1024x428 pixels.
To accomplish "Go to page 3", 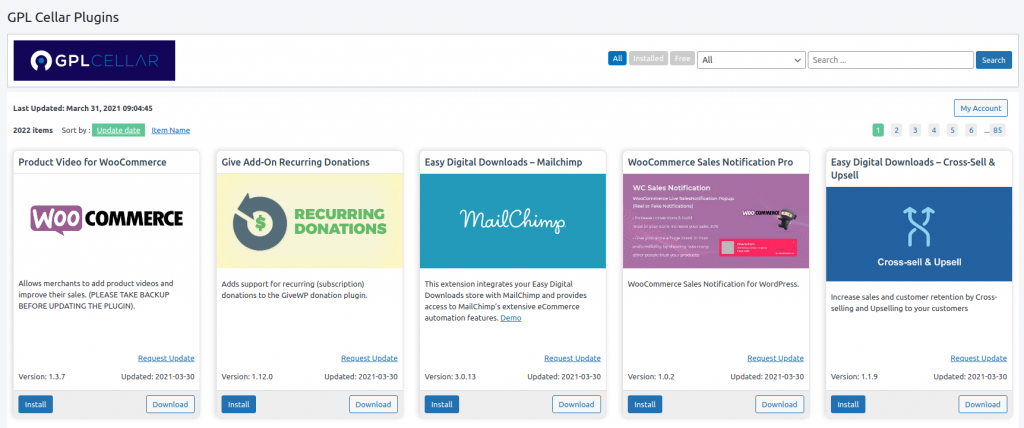I will pyautogui.click(x=916, y=130).
